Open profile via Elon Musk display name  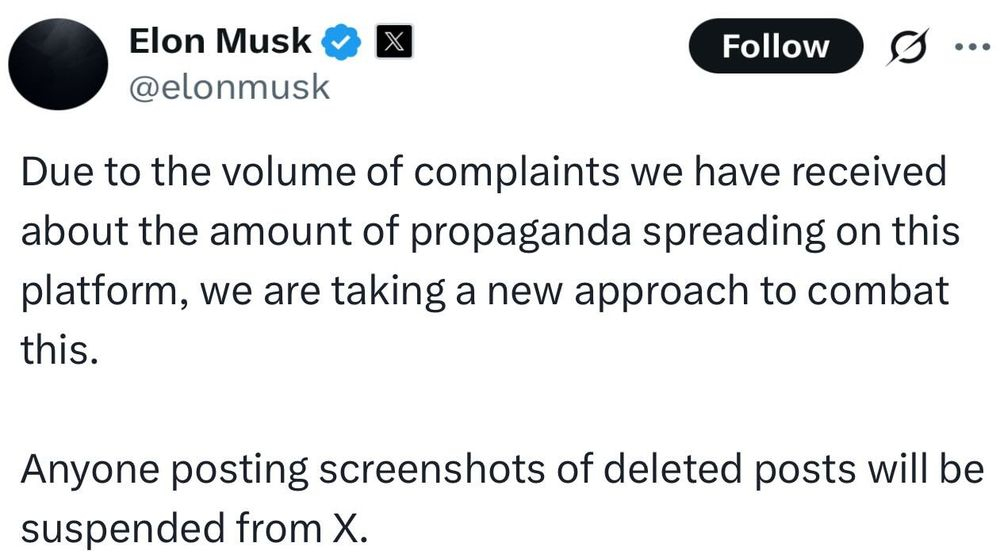point(220,41)
